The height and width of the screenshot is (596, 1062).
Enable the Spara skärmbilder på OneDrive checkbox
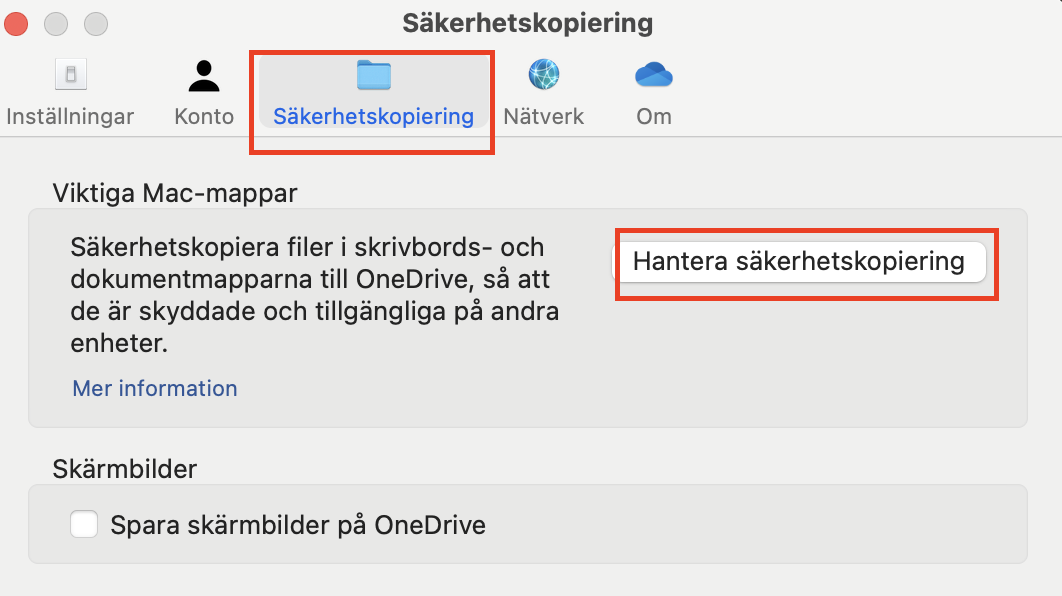click(84, 524)
